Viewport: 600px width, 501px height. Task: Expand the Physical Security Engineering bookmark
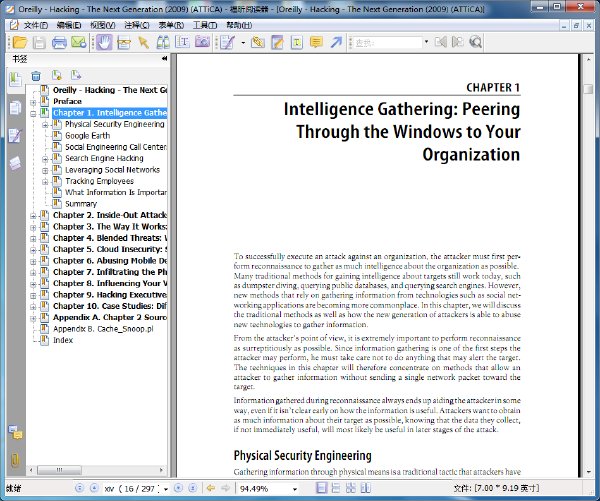coord(45,125)
